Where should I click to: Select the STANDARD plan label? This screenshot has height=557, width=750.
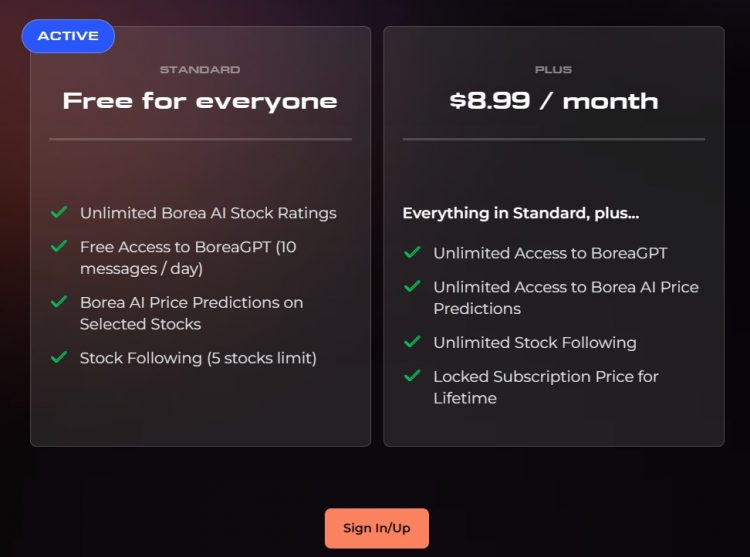[200, 70]
